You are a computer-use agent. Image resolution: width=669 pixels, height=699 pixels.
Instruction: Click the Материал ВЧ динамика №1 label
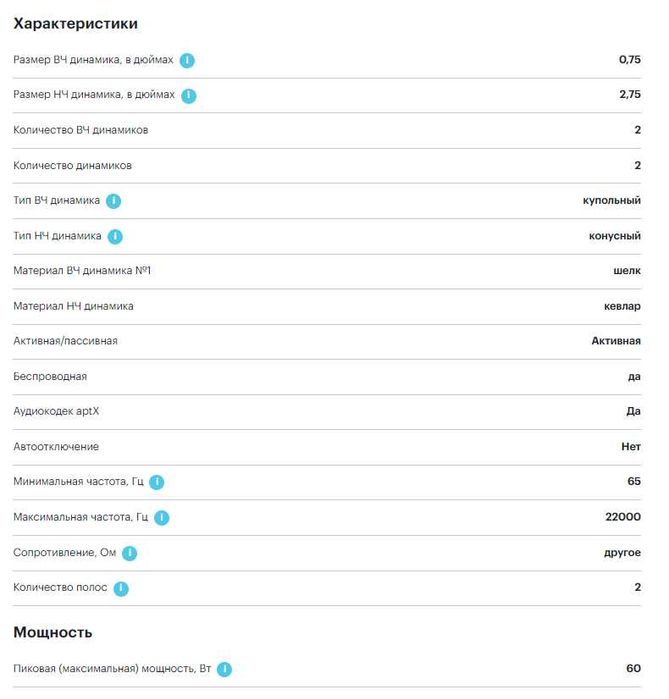82,271
